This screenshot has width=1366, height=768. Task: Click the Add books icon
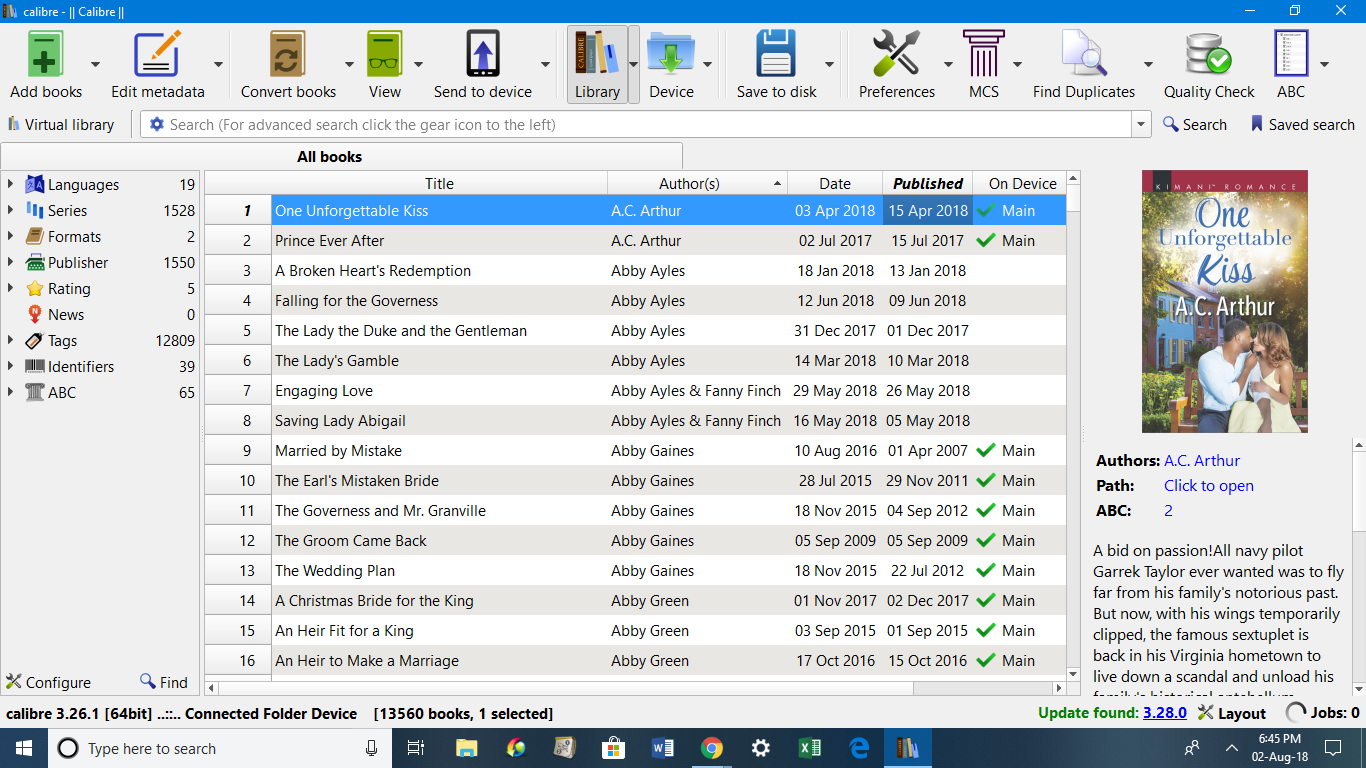point(46,54)
